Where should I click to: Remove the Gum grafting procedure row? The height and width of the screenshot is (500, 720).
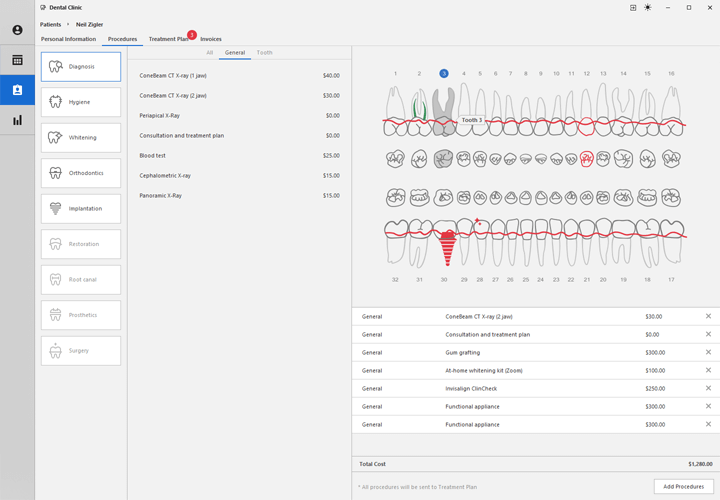click(x=708, y=352)
